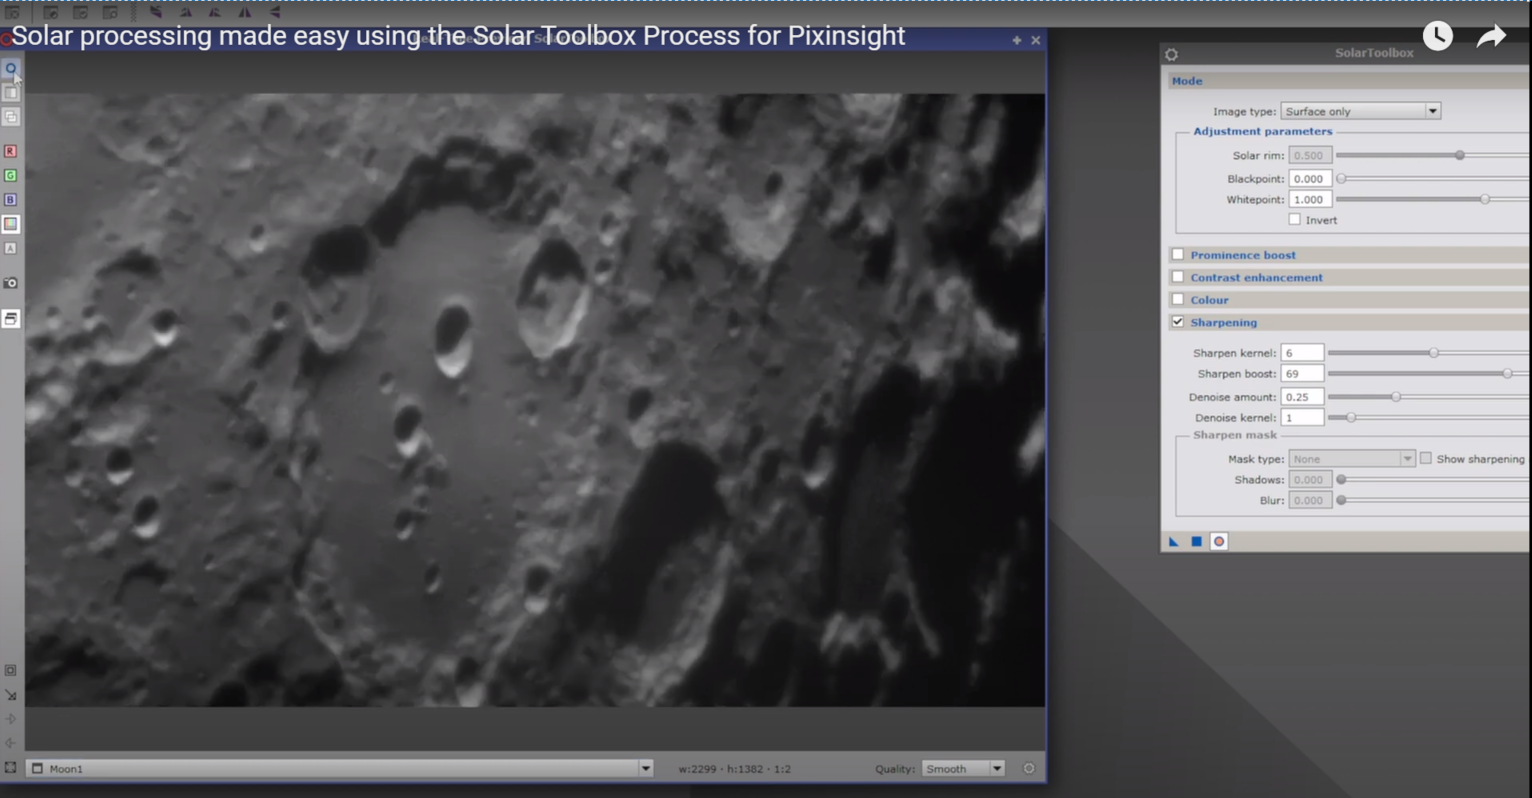This screenshot has height=798, width=1532.
Task: Click the Sharpening section title
Action: 1223,322
